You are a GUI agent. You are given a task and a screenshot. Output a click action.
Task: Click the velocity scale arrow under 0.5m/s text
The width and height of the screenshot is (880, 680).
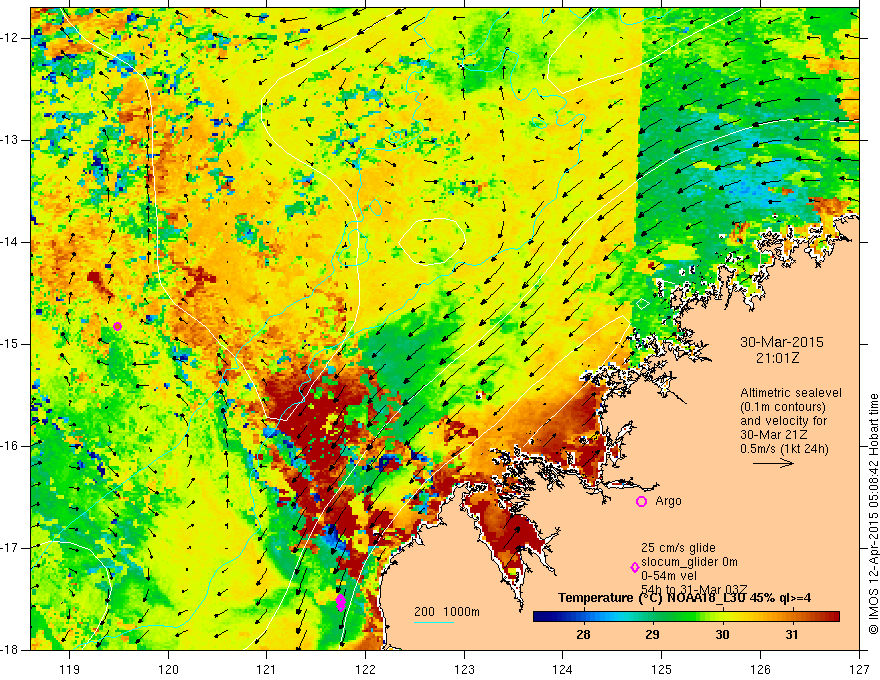click(773, 463)
